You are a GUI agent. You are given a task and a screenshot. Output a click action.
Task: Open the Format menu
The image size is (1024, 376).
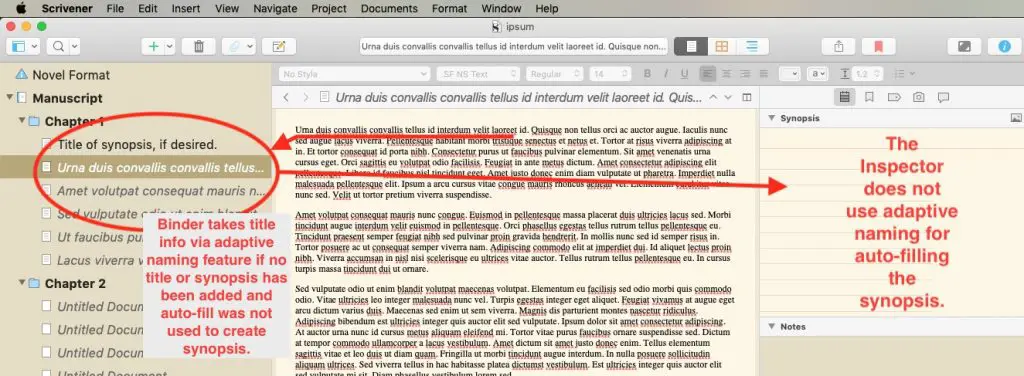click(x=449, y=8)
